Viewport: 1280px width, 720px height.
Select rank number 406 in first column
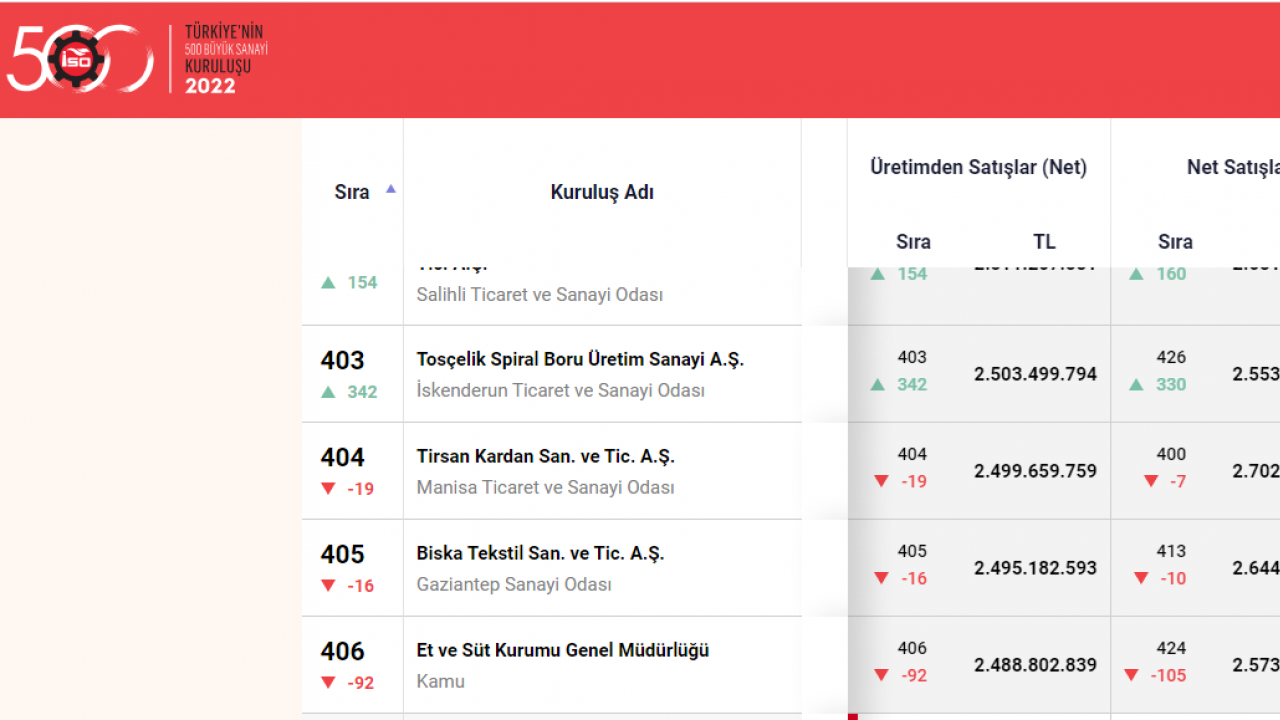click(x=342, y=651)
